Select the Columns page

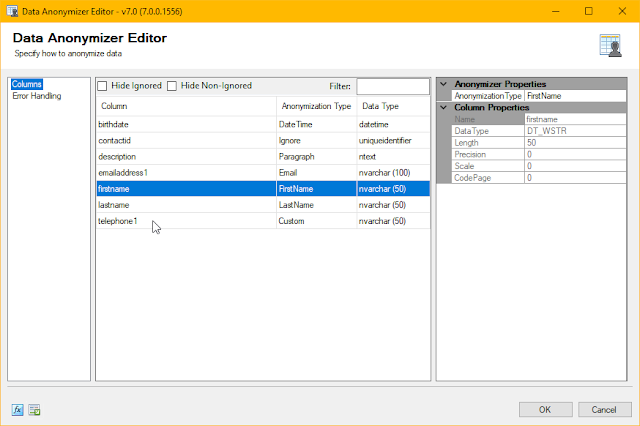click(27, 84)
